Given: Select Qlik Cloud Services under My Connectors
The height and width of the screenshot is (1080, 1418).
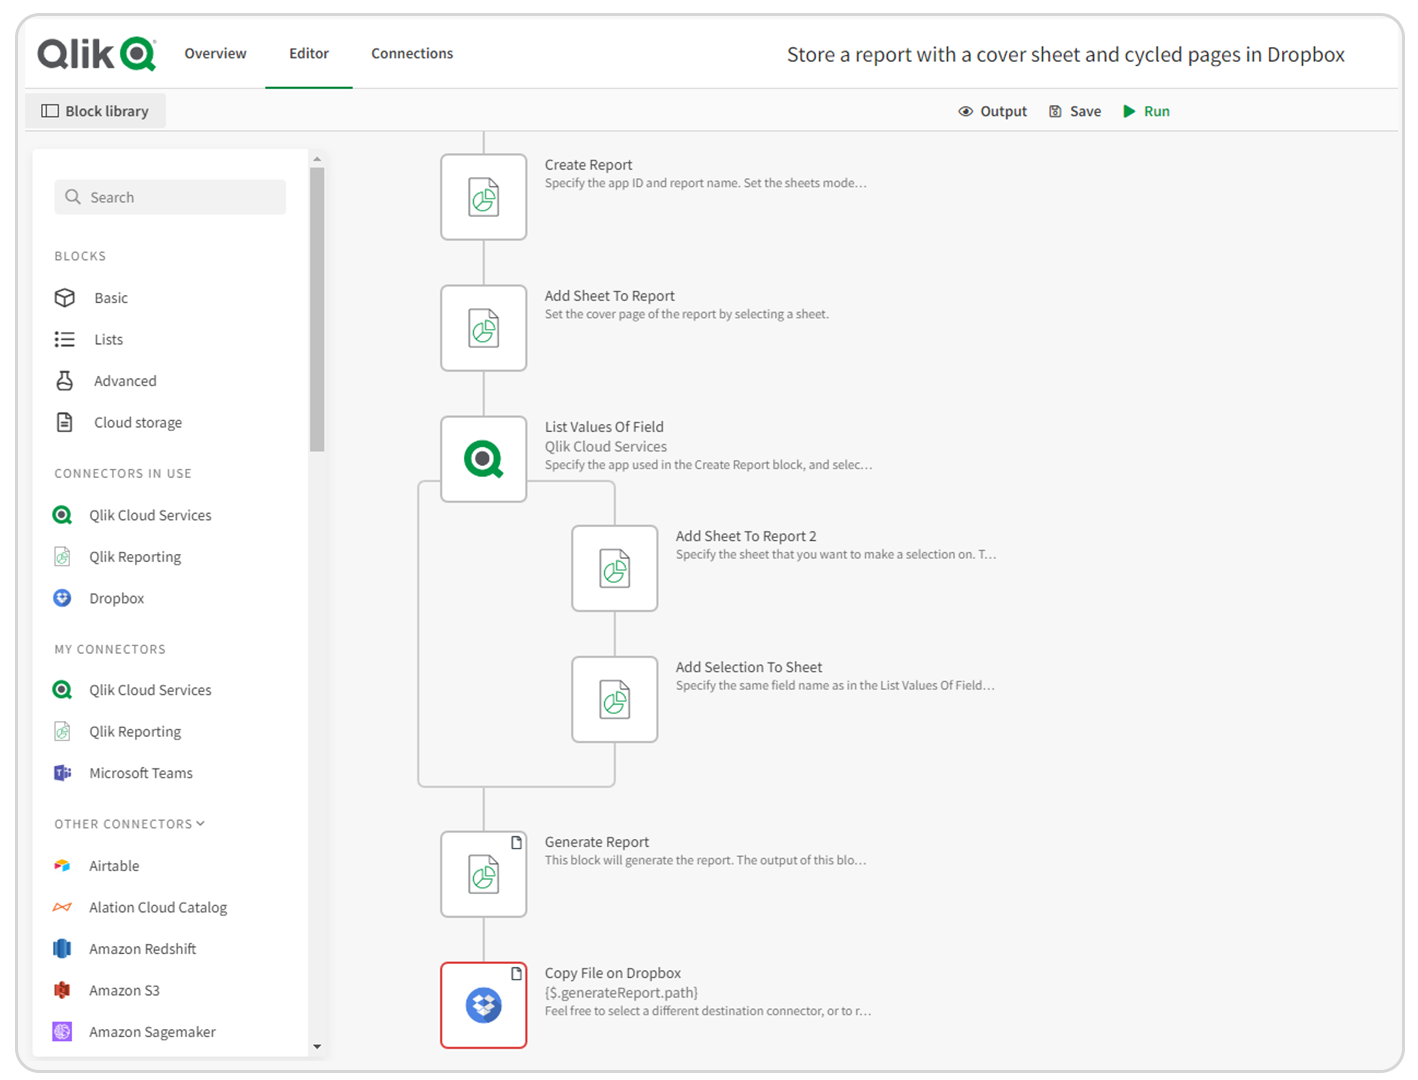Looking at the screenshot, I should tap(132, 690).
